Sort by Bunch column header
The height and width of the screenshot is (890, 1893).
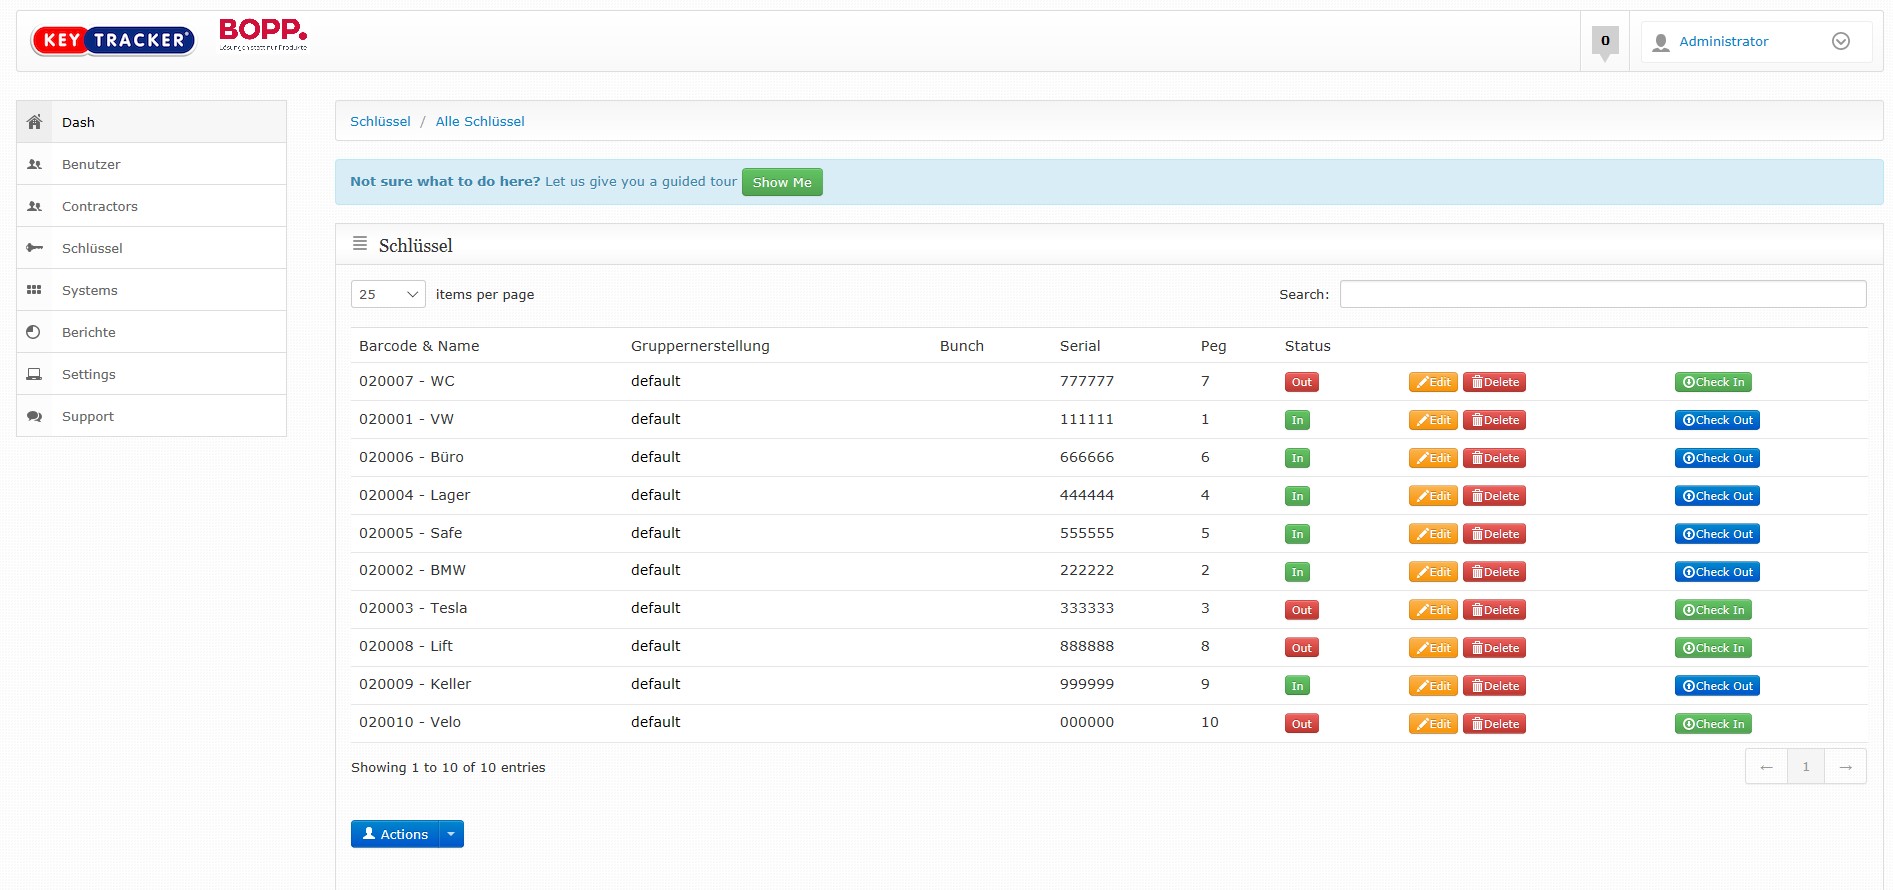pos(962,346)
